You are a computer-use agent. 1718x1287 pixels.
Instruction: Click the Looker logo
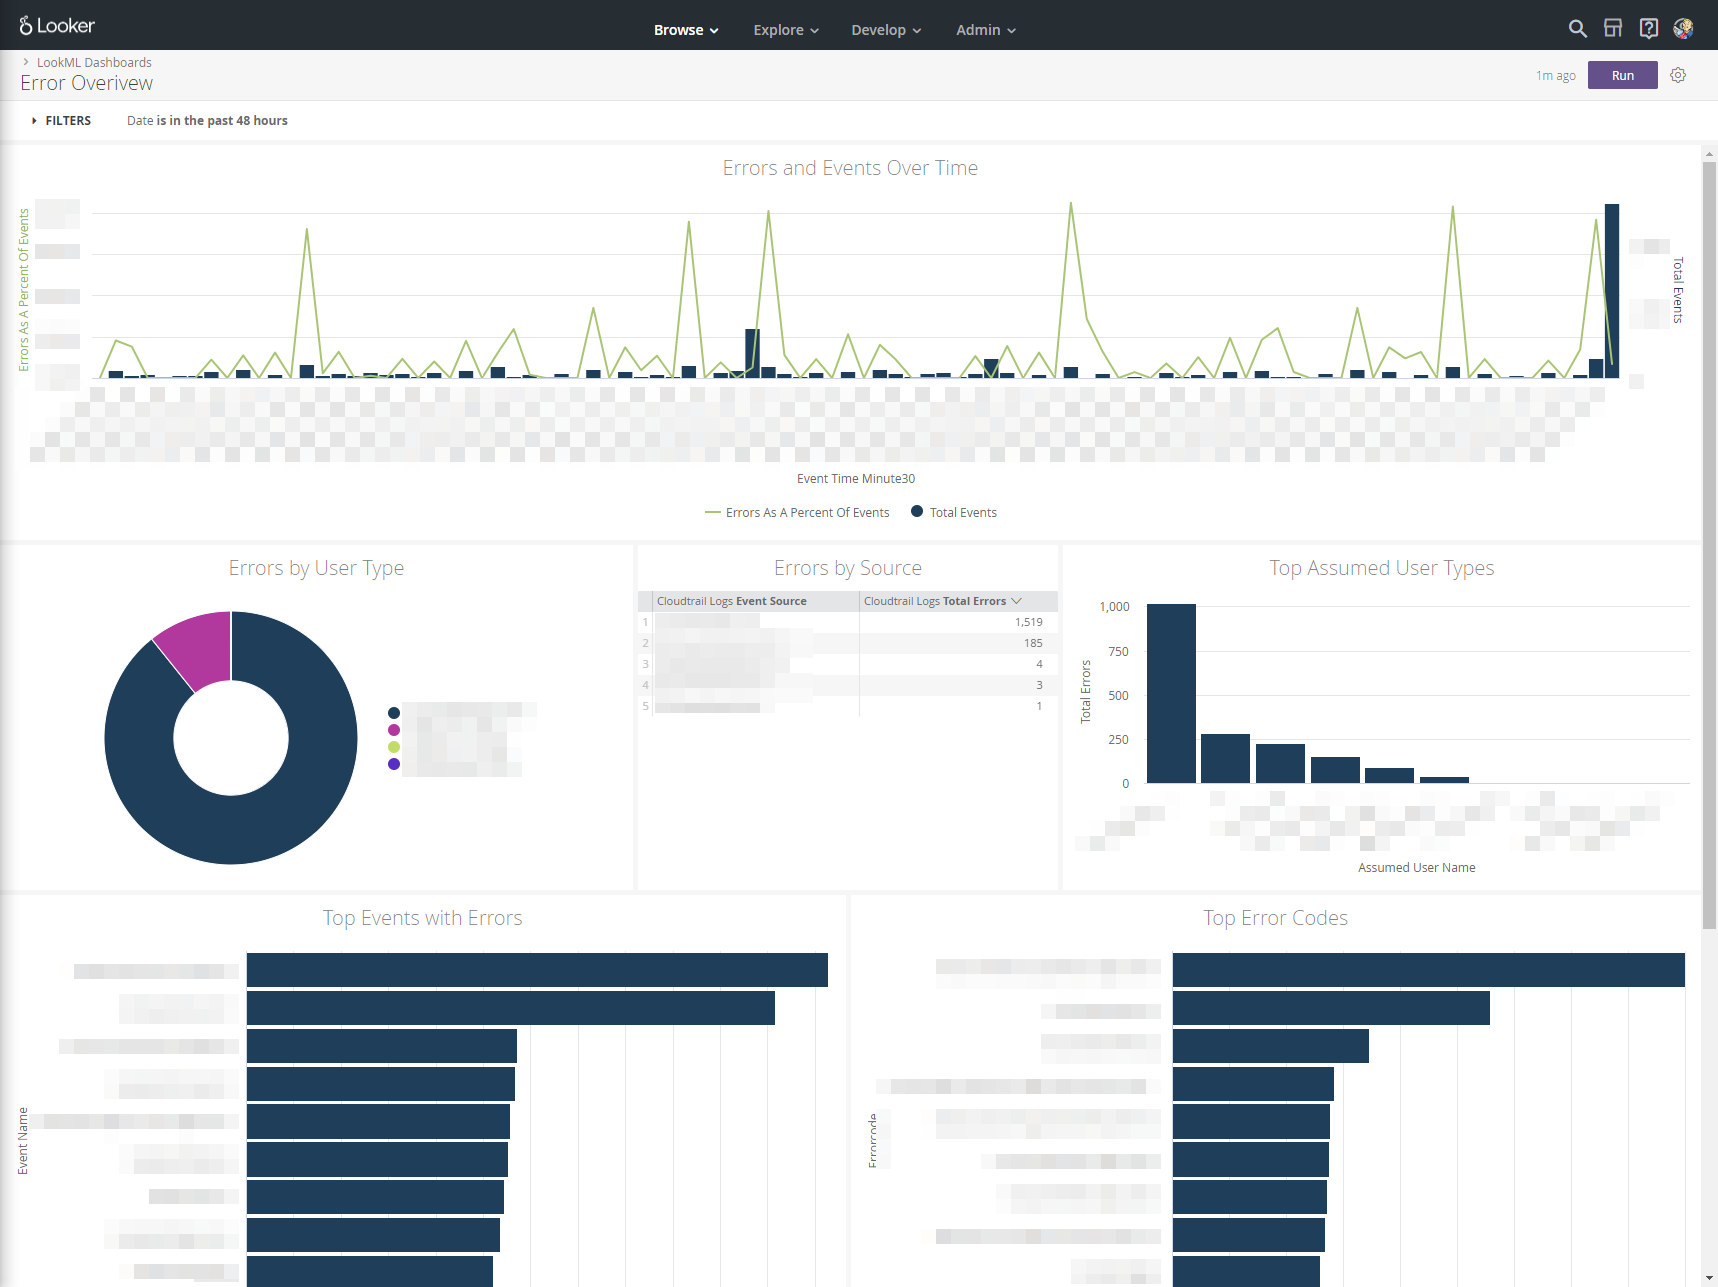57,25
